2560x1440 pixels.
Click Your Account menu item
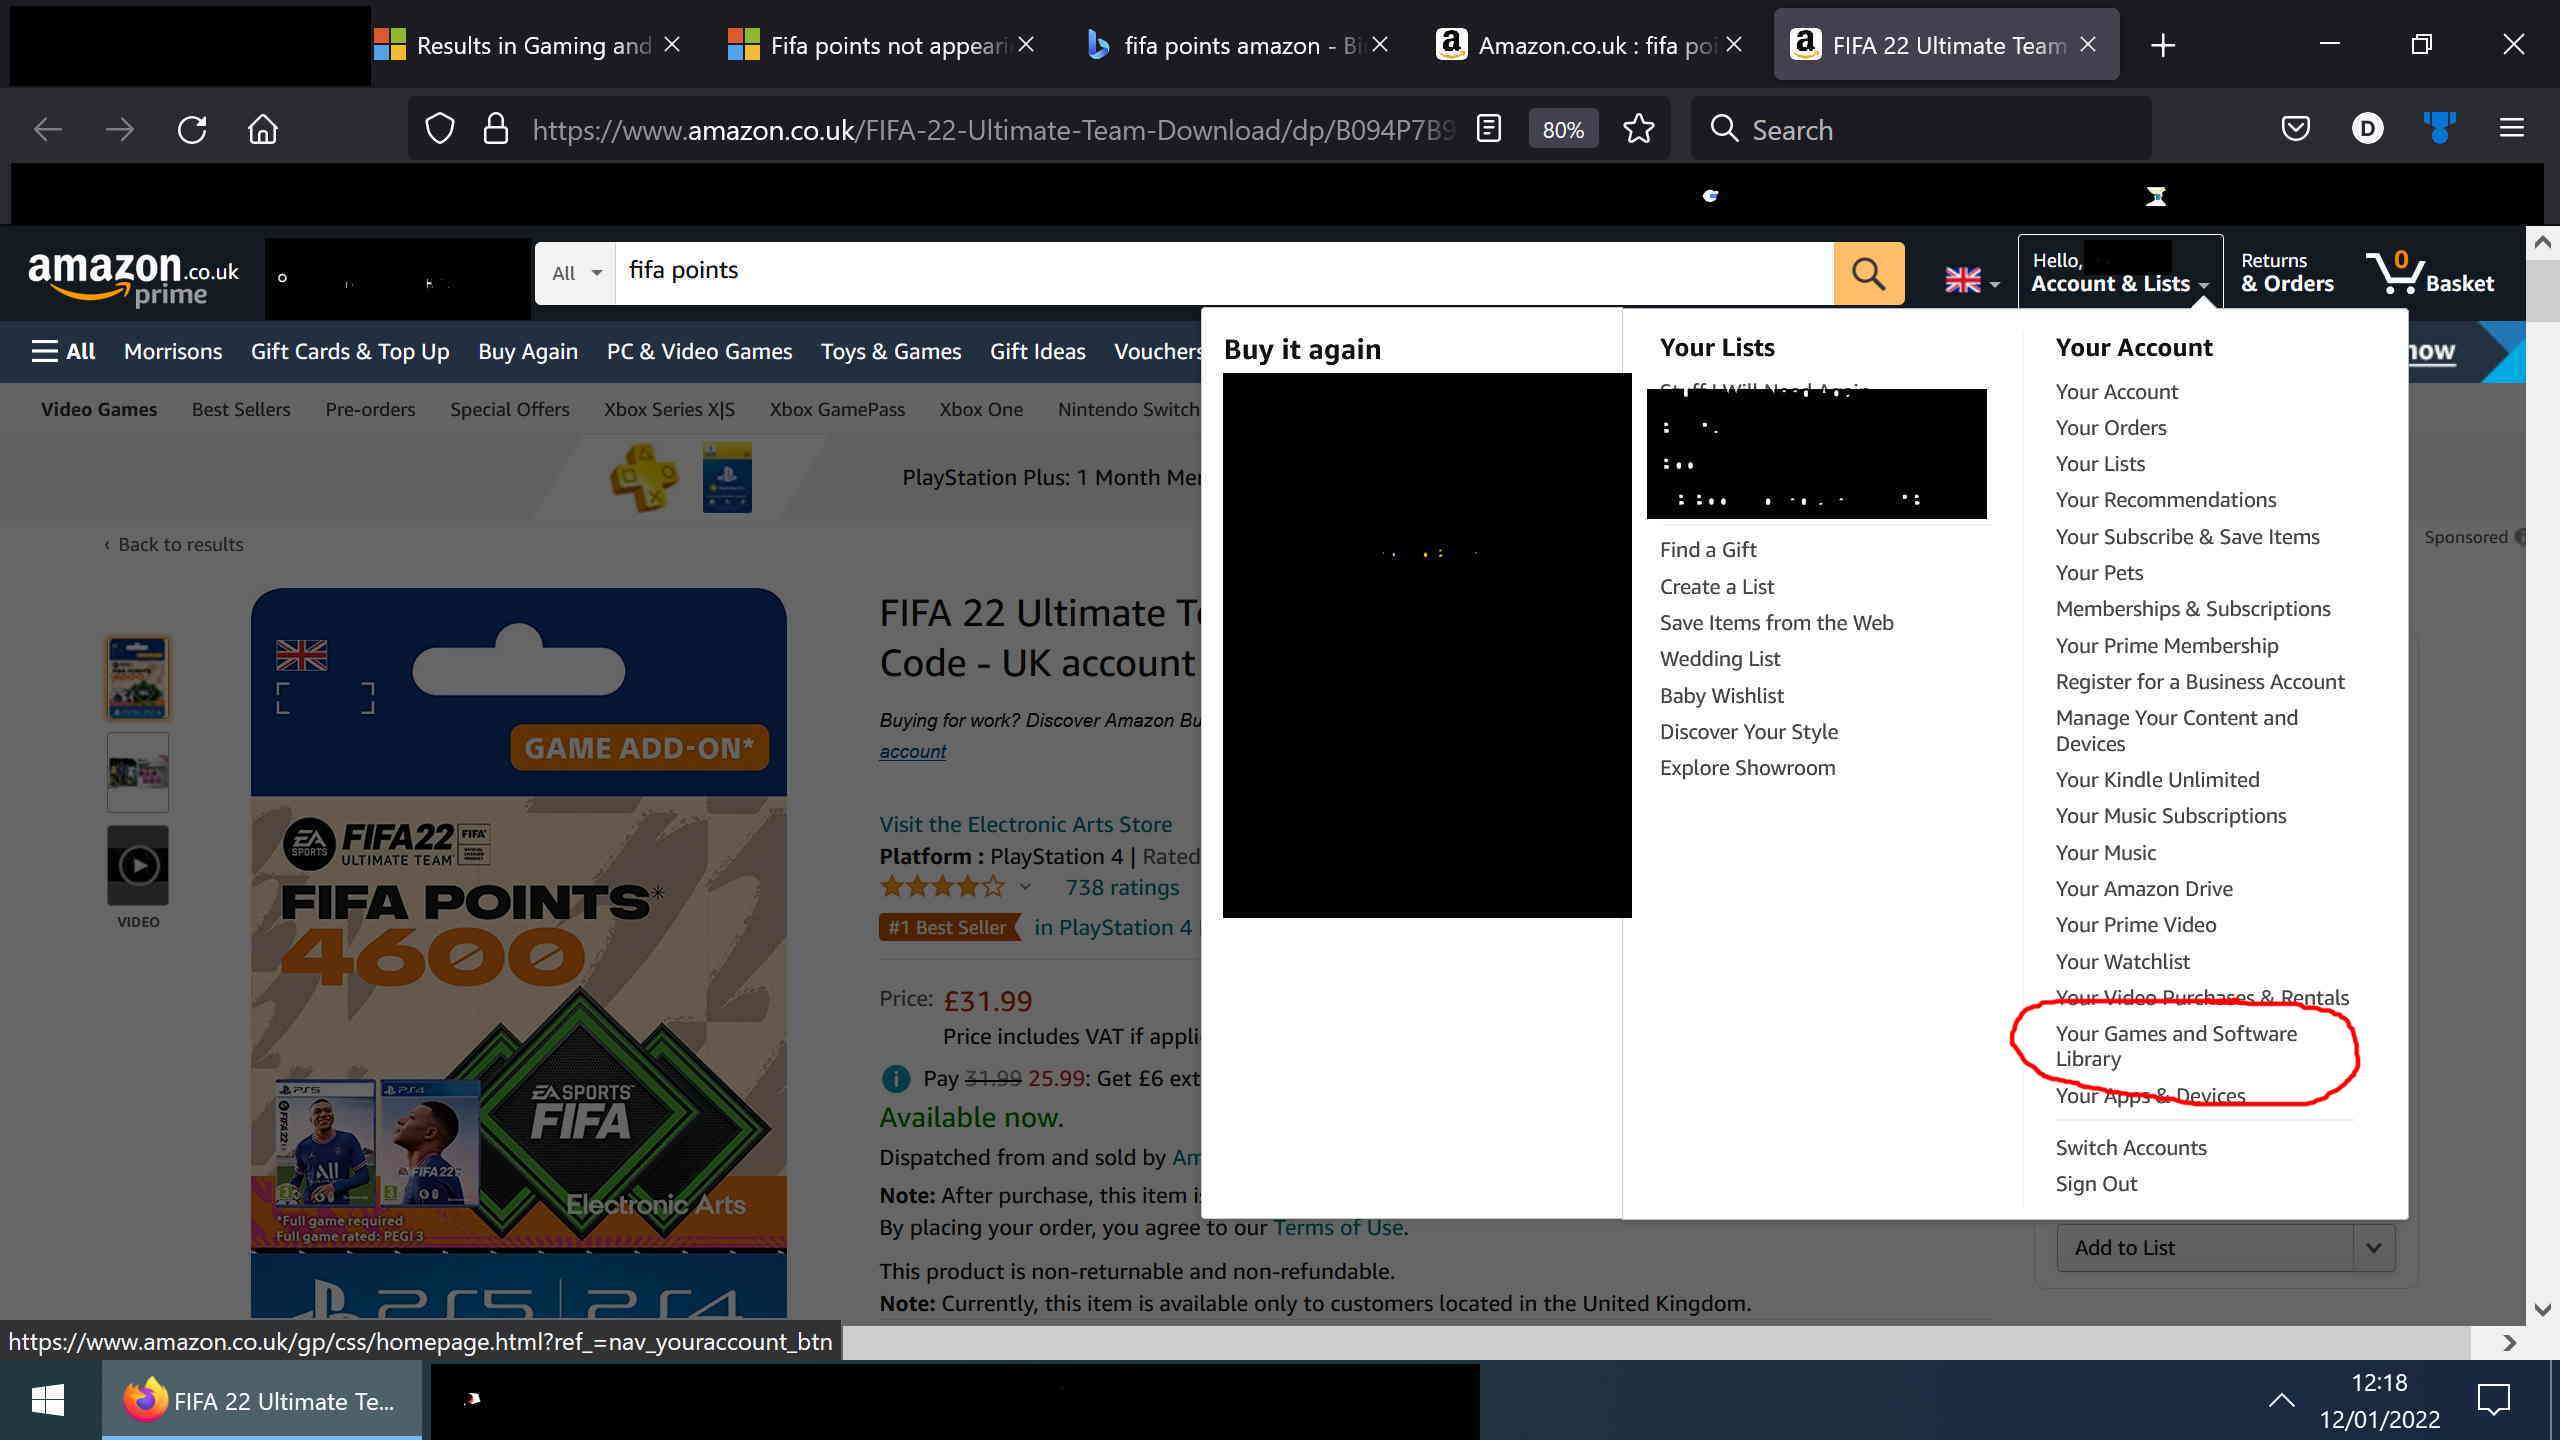(2117, 390)
